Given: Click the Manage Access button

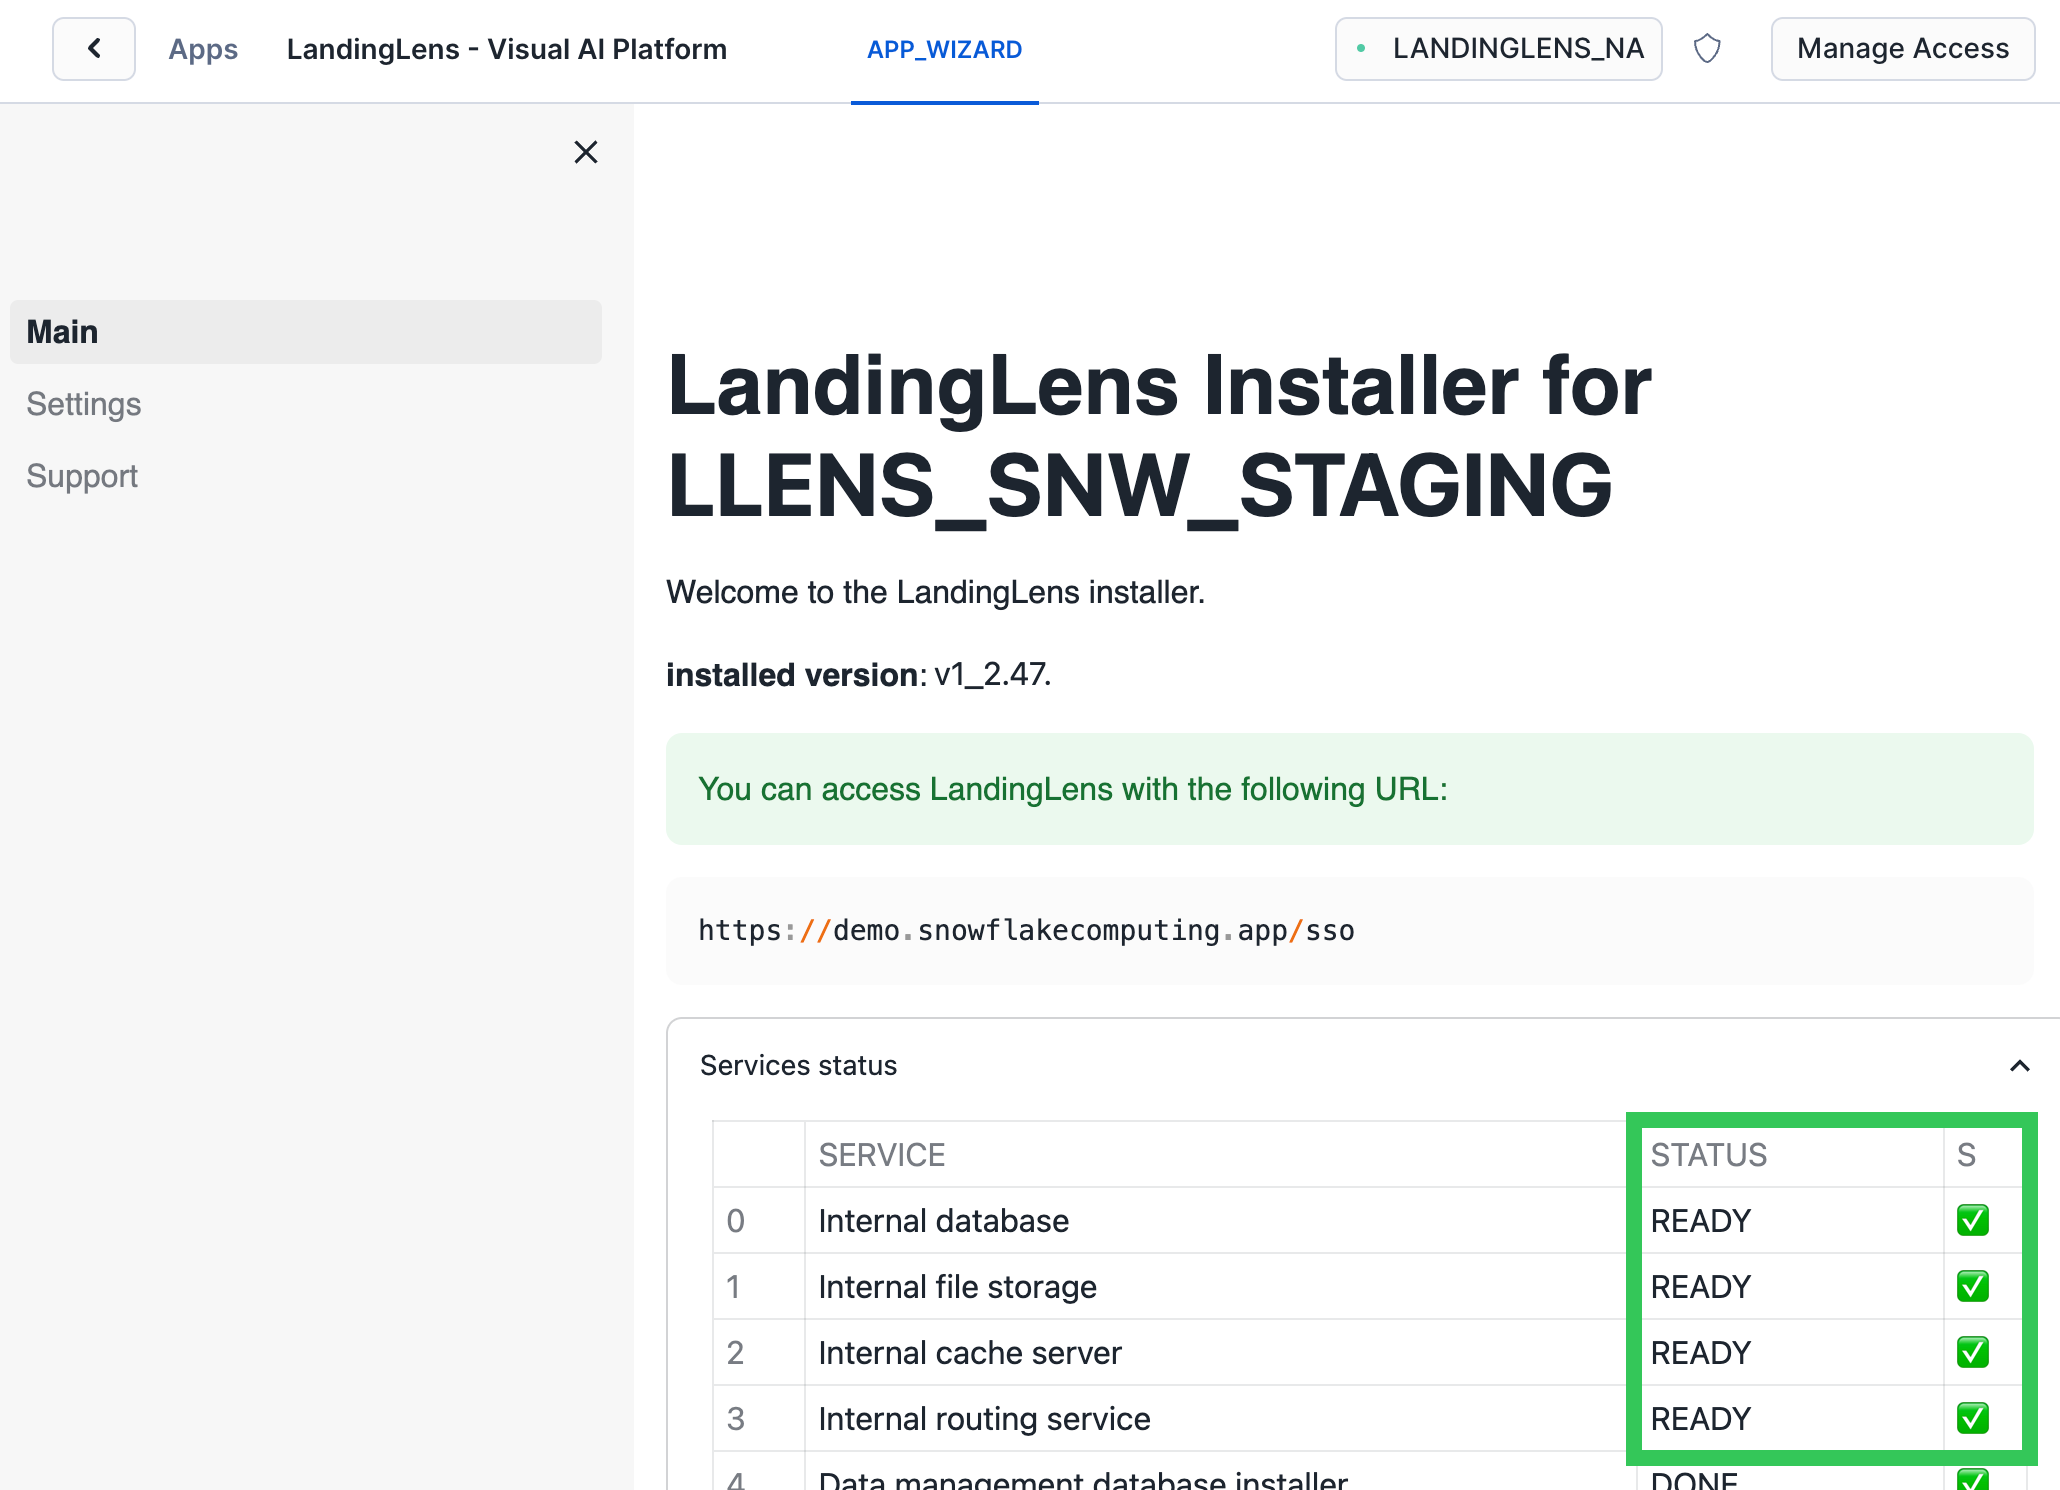Looking at the screenshot, I should click(x=1902, y=48).
